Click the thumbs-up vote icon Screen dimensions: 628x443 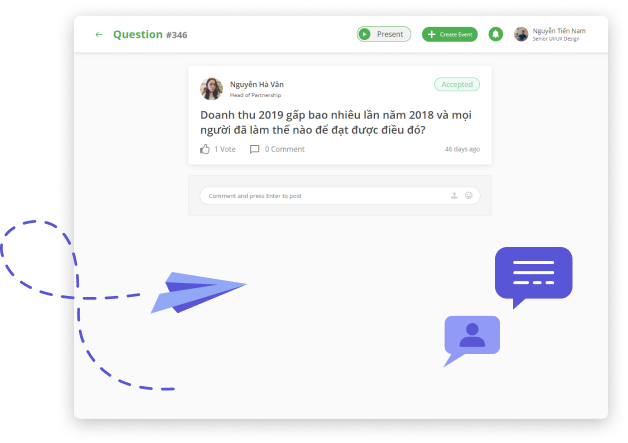pyautogui.click(x=205, y=149)
